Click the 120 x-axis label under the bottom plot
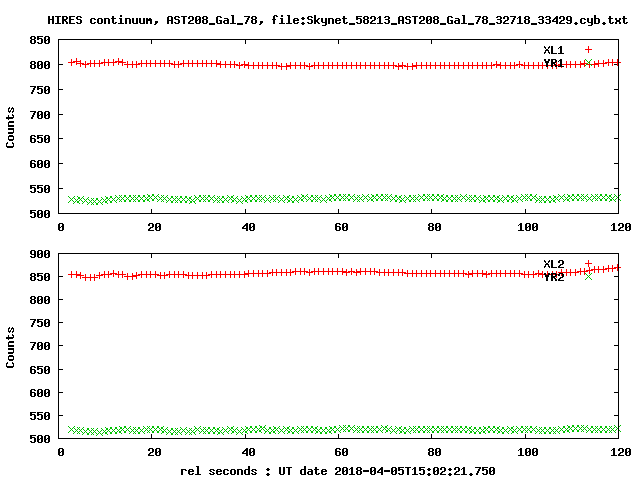This screenshot has width=640, height=480. coord(621,452)
